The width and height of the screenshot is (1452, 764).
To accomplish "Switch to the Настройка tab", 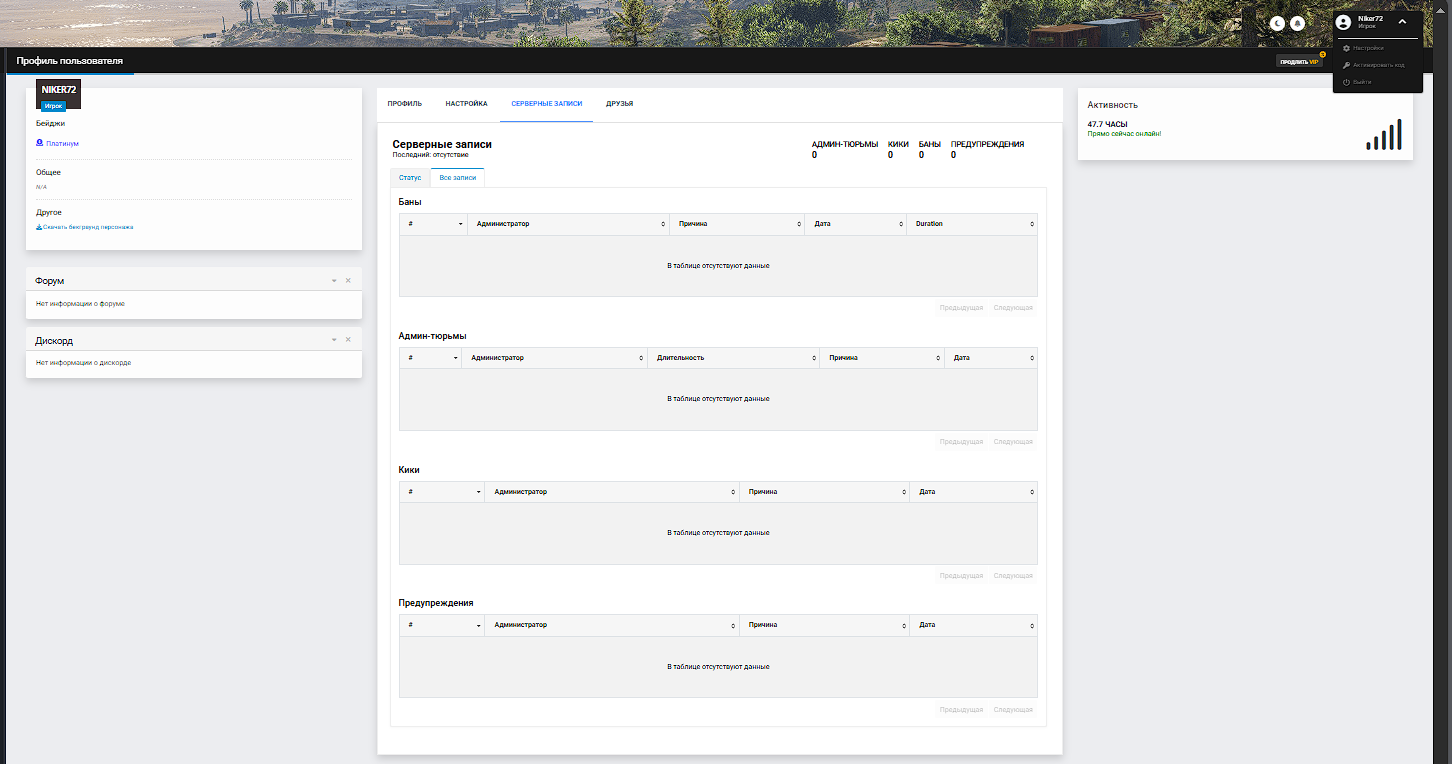I will (x=467, y=104).
